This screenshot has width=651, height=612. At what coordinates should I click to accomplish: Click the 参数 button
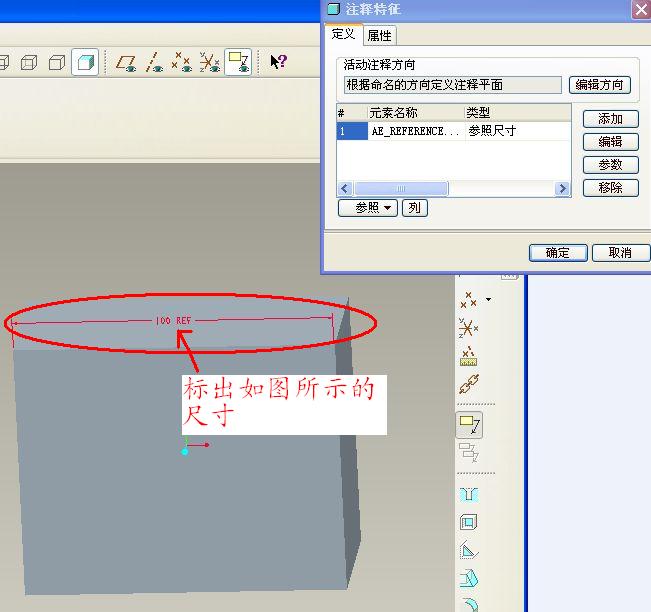(610, 165)
